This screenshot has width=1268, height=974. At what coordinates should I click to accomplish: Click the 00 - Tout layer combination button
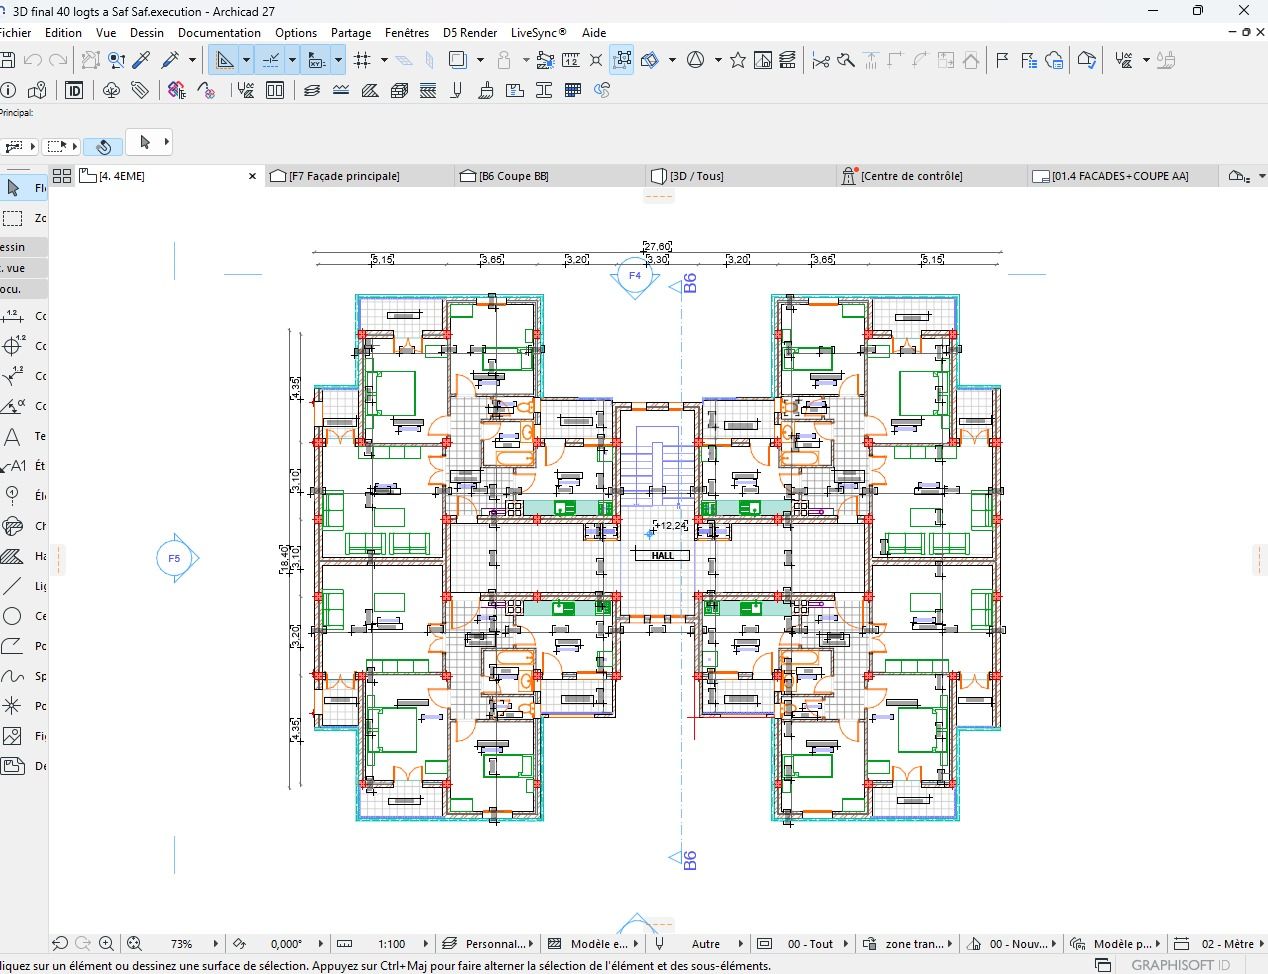tap(809, 943)
